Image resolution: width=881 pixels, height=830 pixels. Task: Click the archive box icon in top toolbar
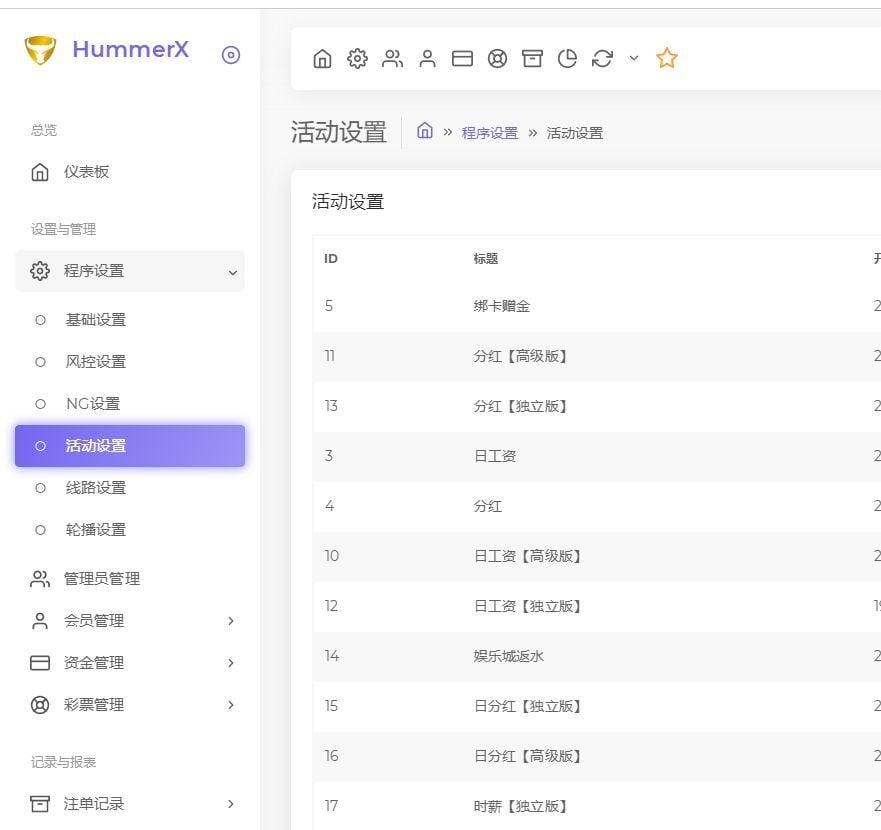[x=532, y=59]
